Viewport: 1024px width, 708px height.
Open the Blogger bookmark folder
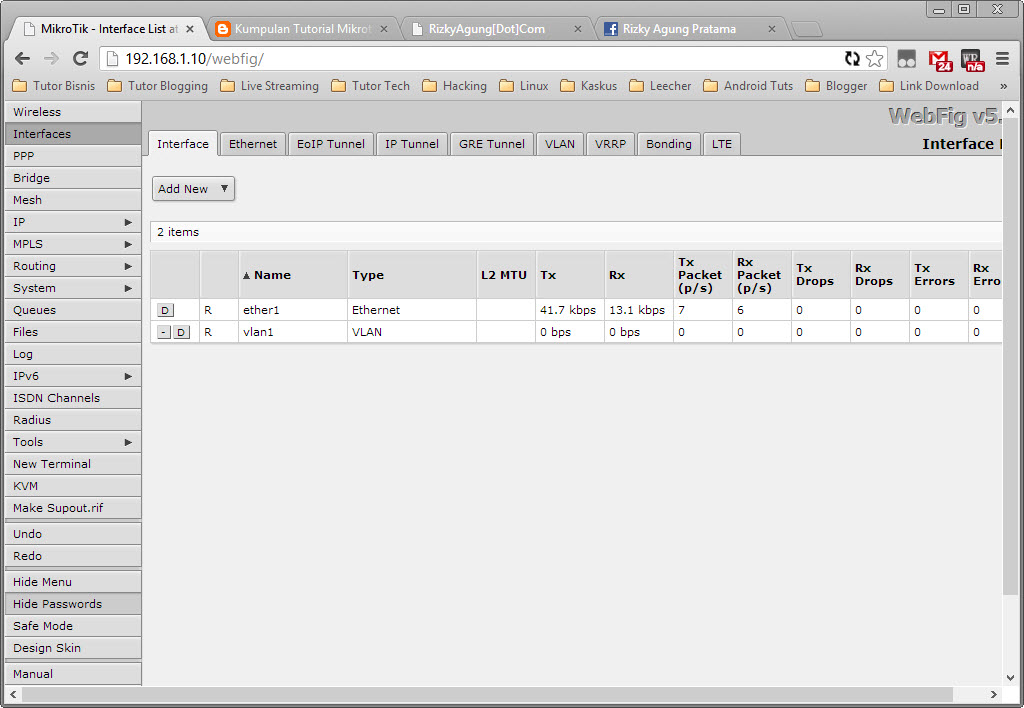coord(836,86)
